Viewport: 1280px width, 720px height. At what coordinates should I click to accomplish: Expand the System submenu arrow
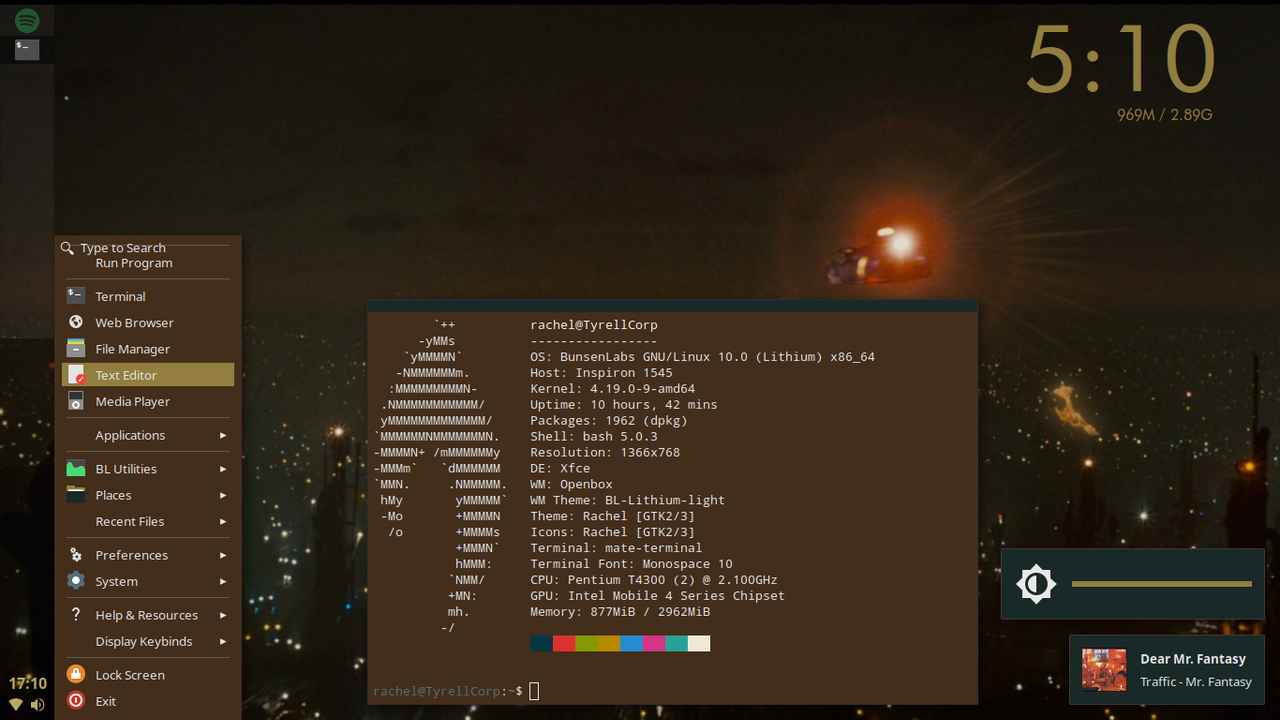click(x=223, y=581)
